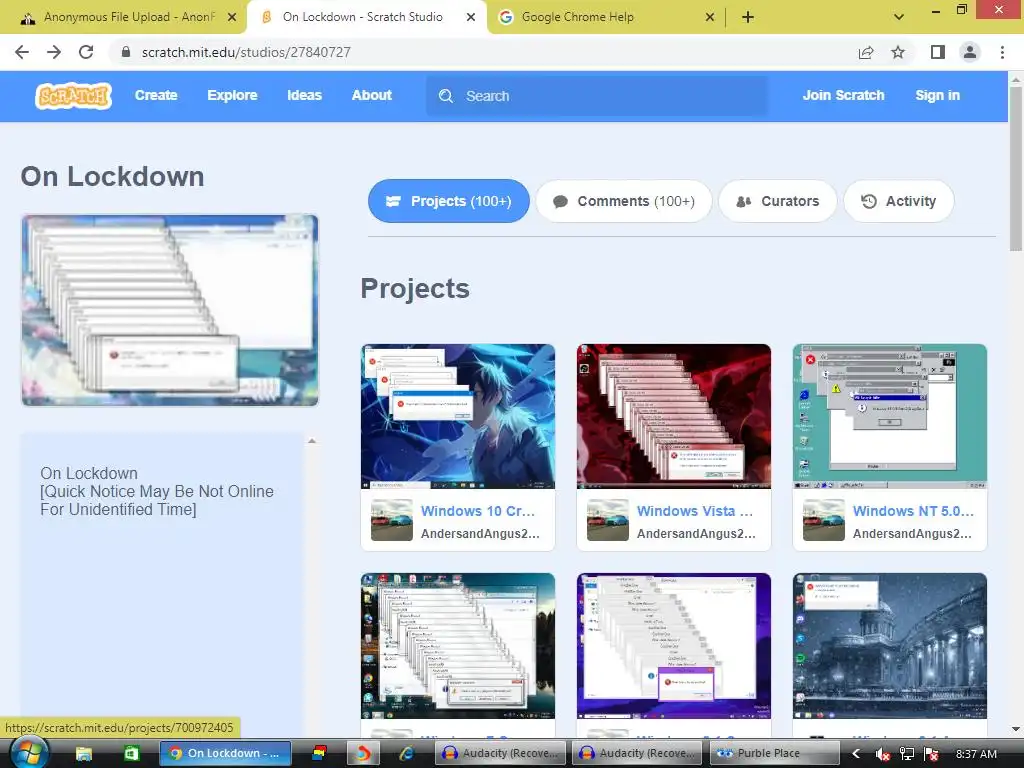Open the Windows Vista project thumbnail
This screenshot has height=768, width=1024.
point(674,417)
